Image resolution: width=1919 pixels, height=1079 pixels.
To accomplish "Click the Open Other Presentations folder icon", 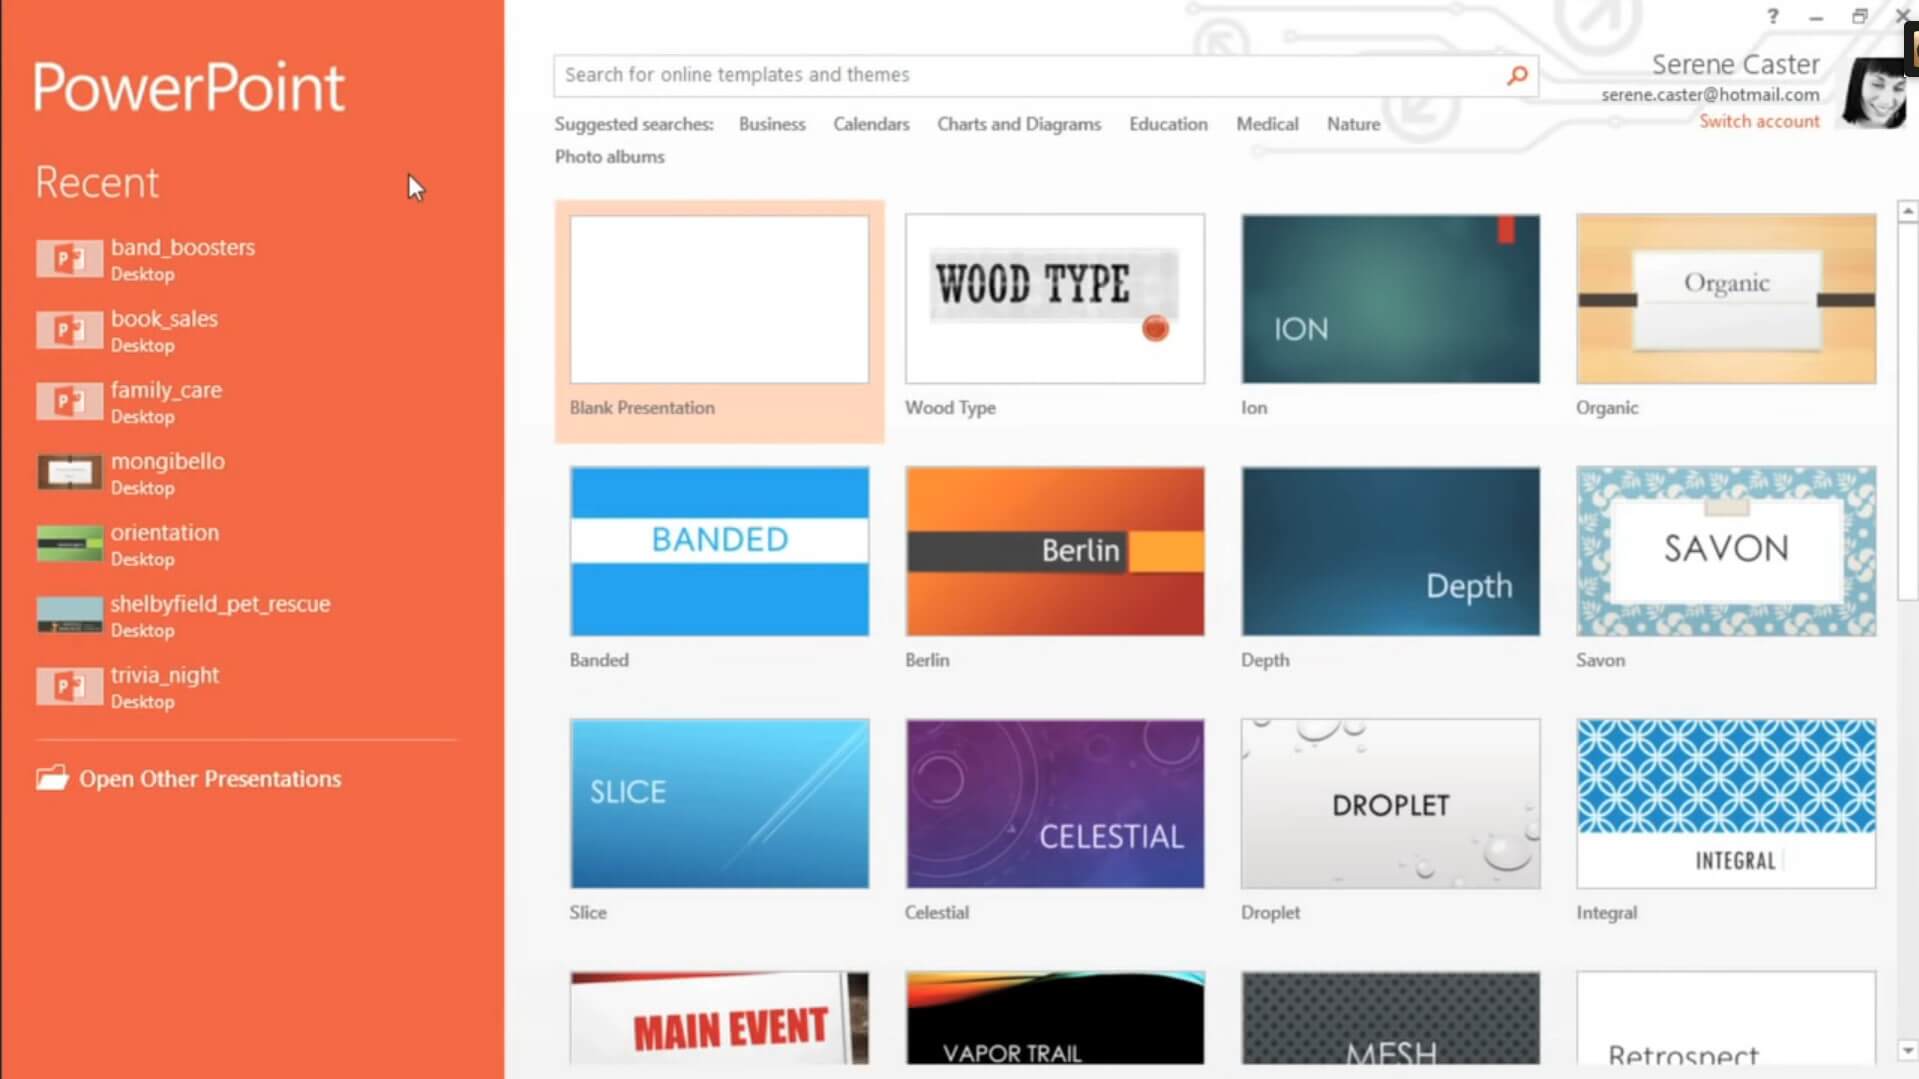I will (x=52, y=778).
